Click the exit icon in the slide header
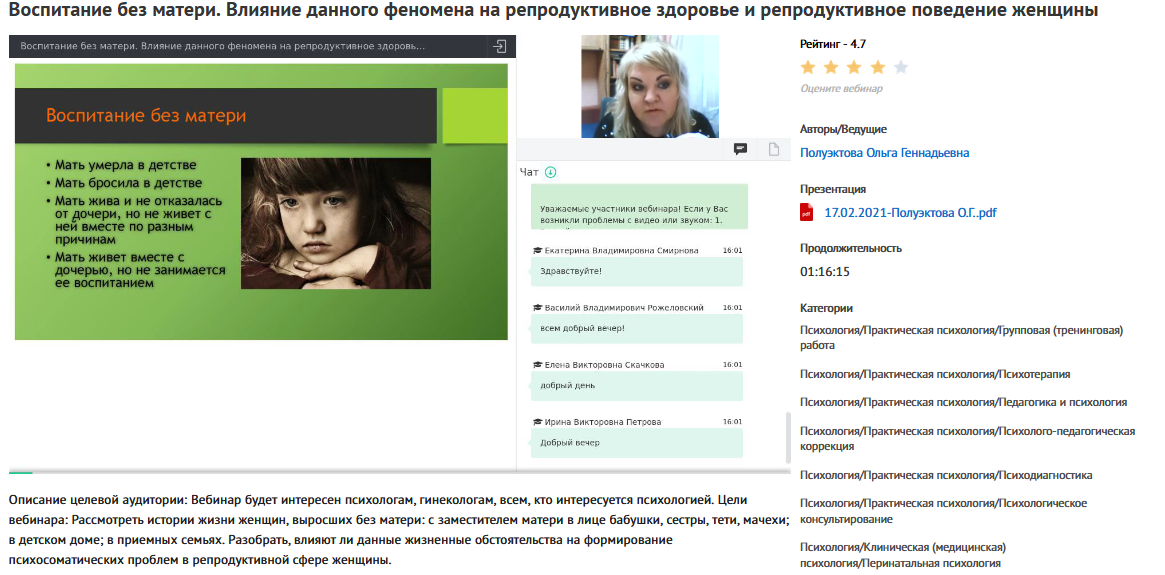Screen dimensions: 1165x575 coord(498,47)
